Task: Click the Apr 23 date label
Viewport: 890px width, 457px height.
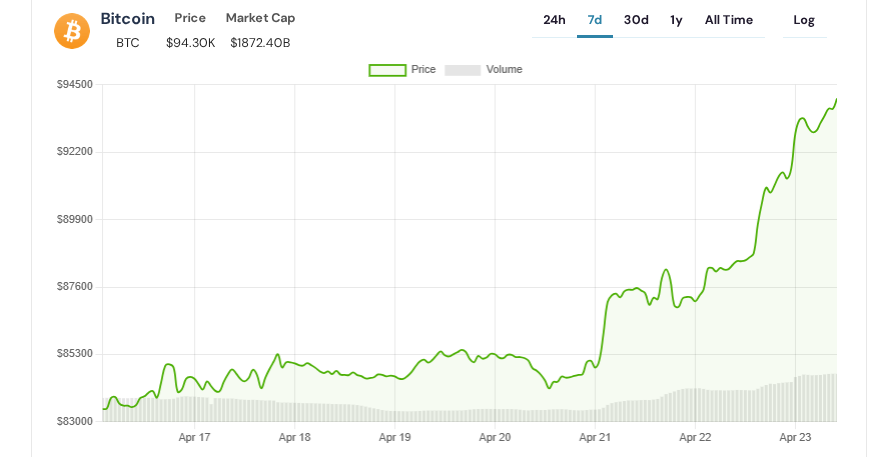Action: (796, 438)
